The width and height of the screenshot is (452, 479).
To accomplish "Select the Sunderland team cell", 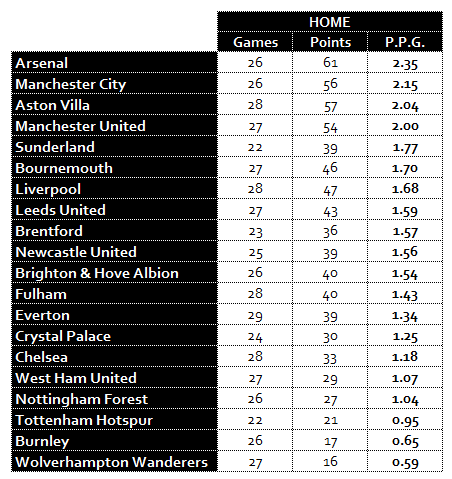I will coord(114,147).
